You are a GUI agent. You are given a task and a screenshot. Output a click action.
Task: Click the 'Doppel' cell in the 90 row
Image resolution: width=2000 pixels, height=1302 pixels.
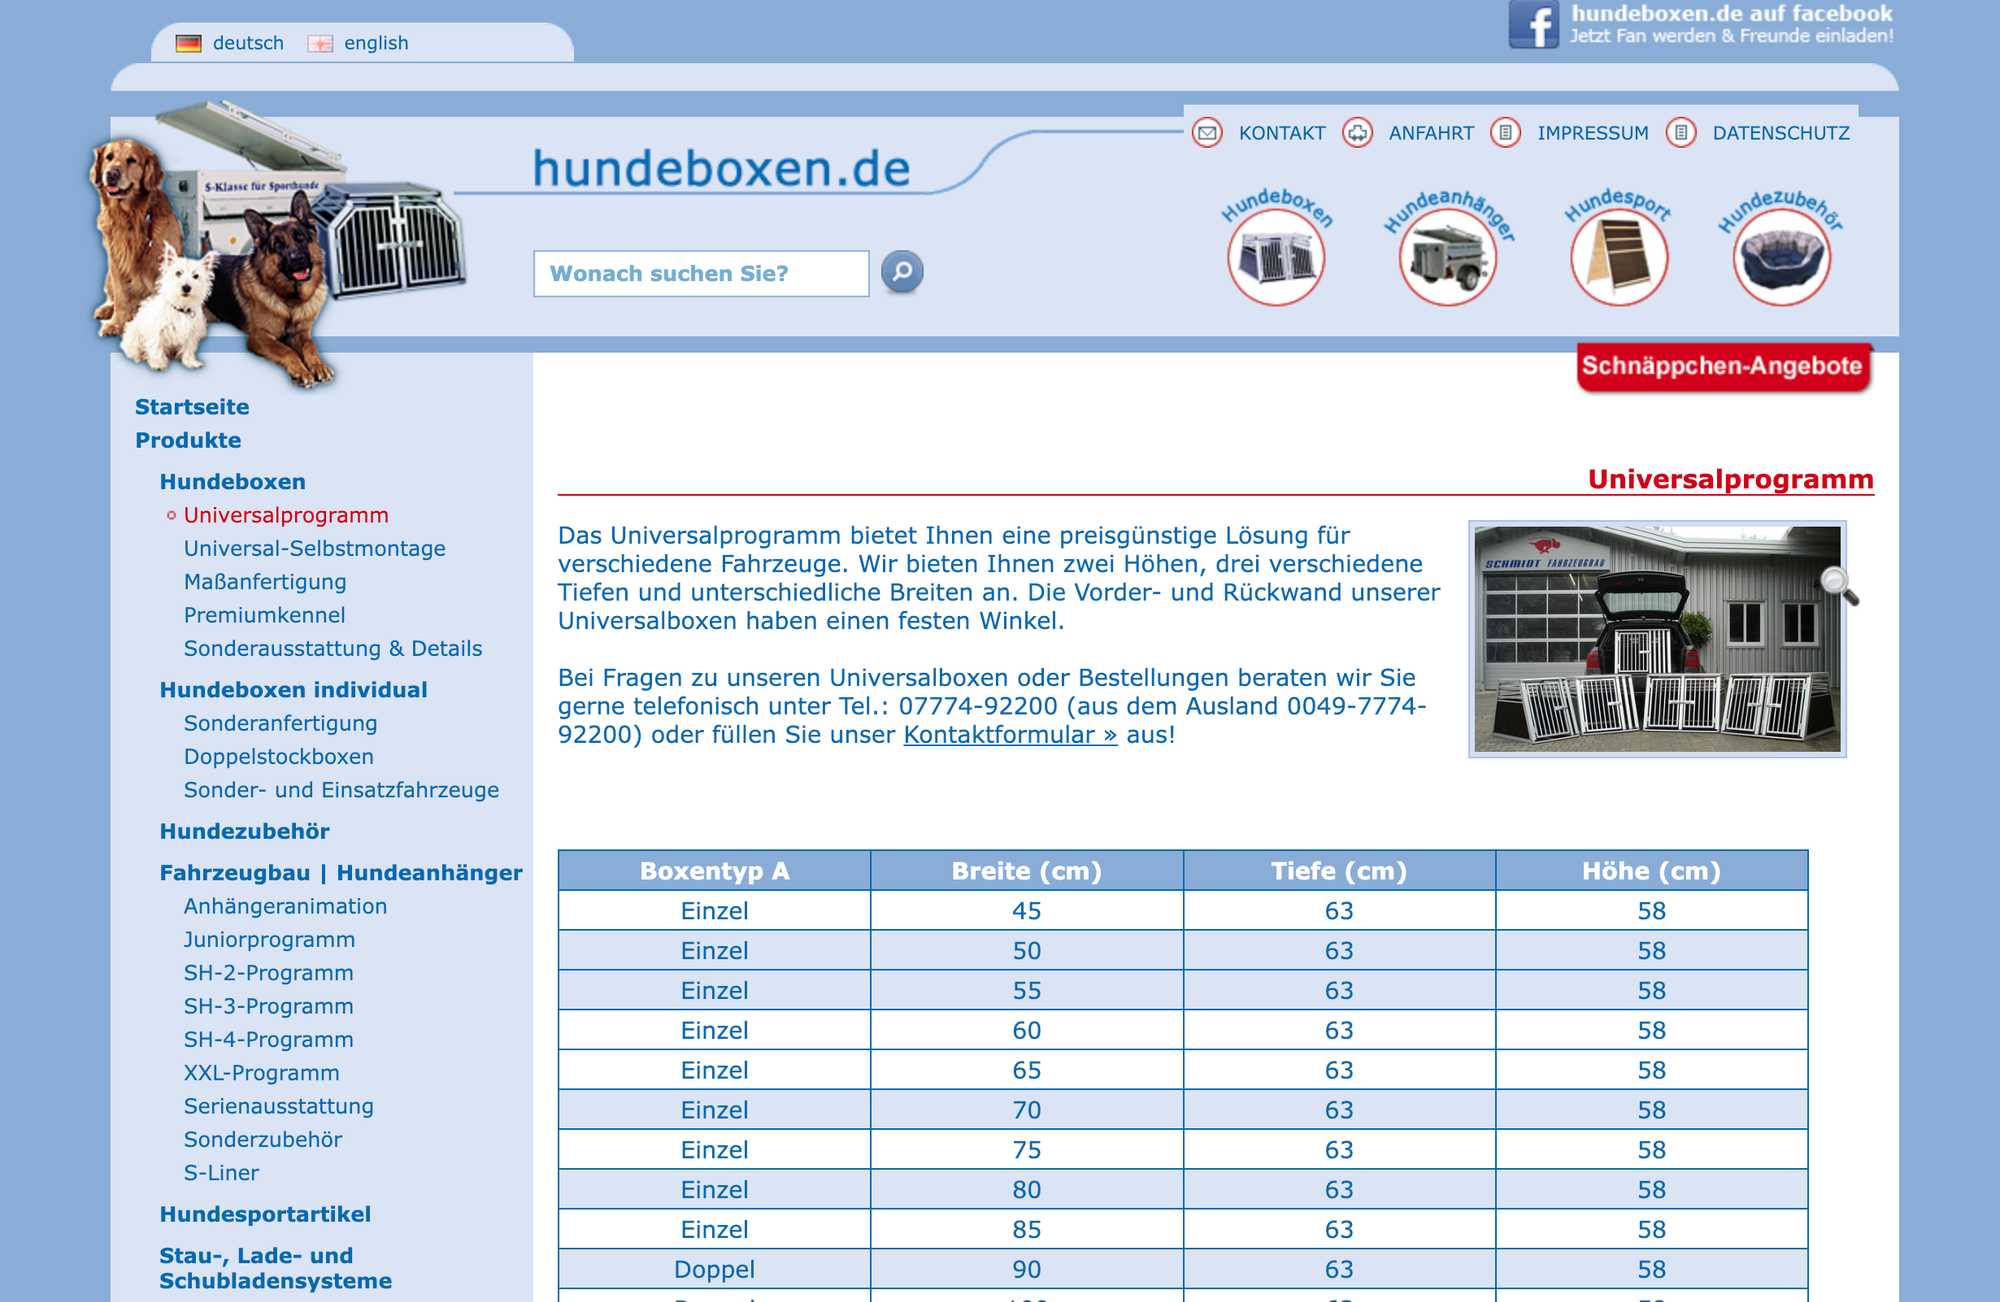point(714,1269)
